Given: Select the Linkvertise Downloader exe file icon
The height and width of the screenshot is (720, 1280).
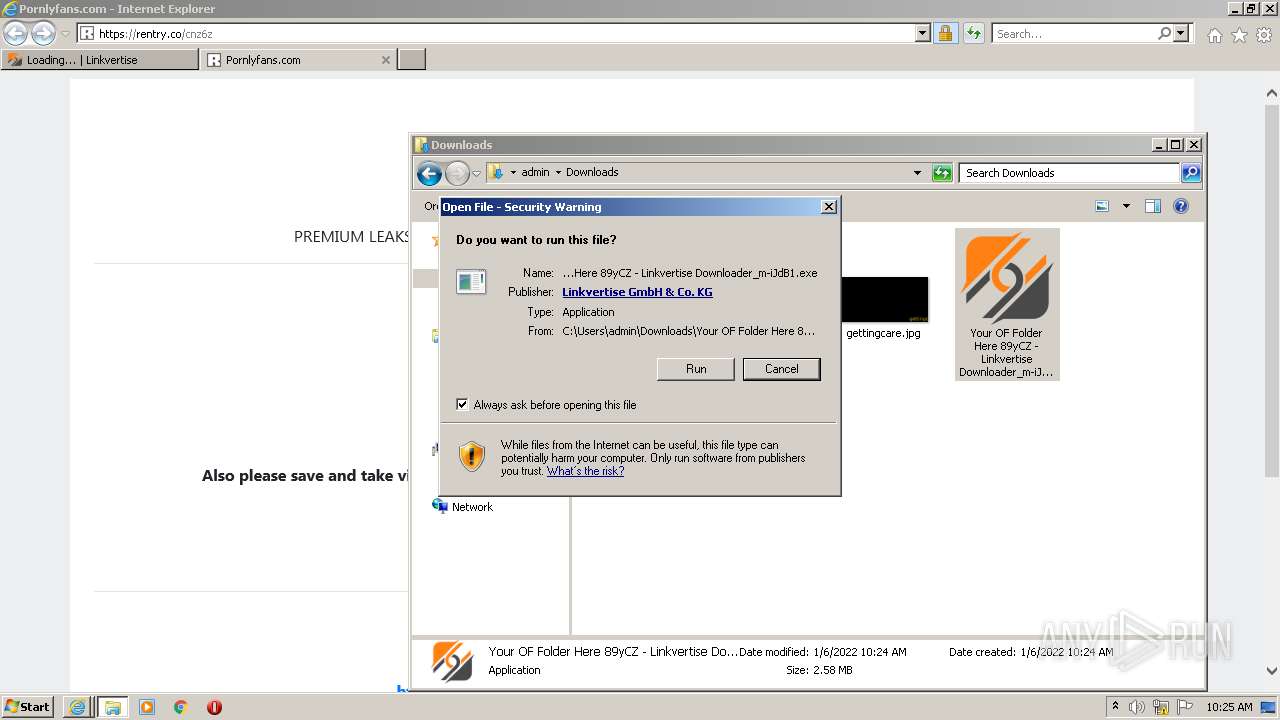Looking at the screenshot, I should [1007, 304].
